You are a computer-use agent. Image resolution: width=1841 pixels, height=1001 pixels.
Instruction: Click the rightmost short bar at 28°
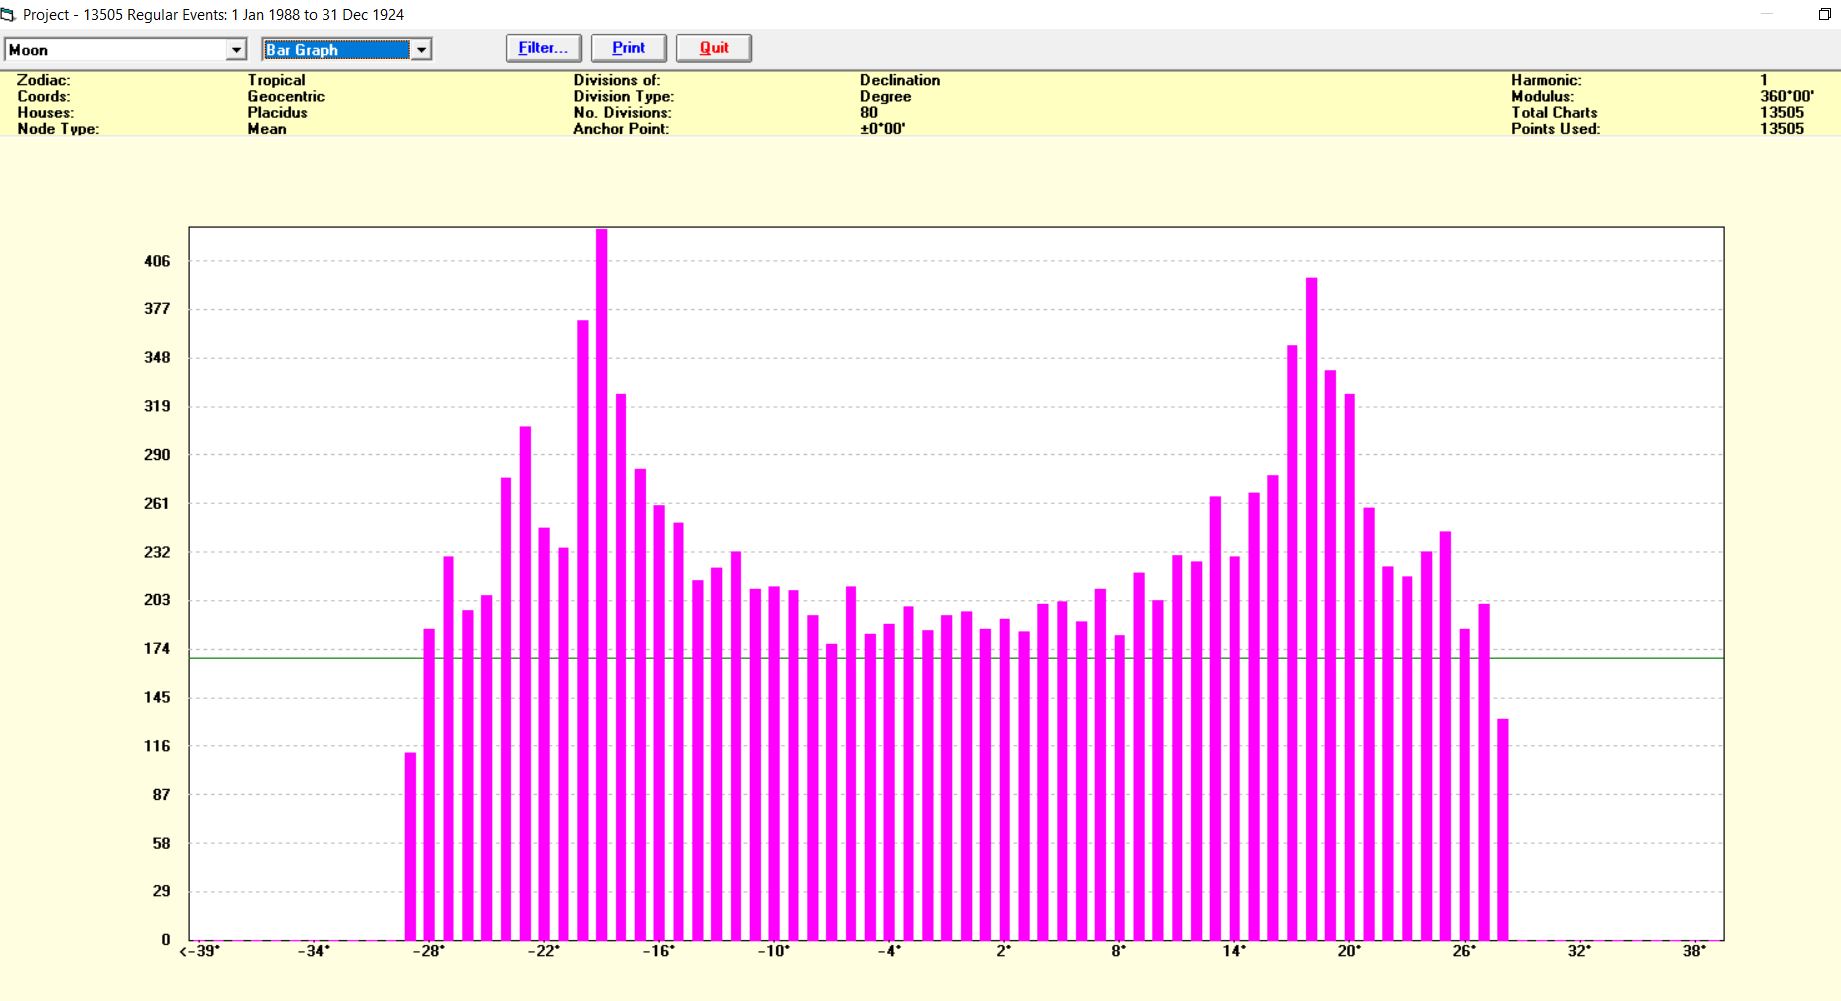pyautogui.click(x=1503, y=829)
